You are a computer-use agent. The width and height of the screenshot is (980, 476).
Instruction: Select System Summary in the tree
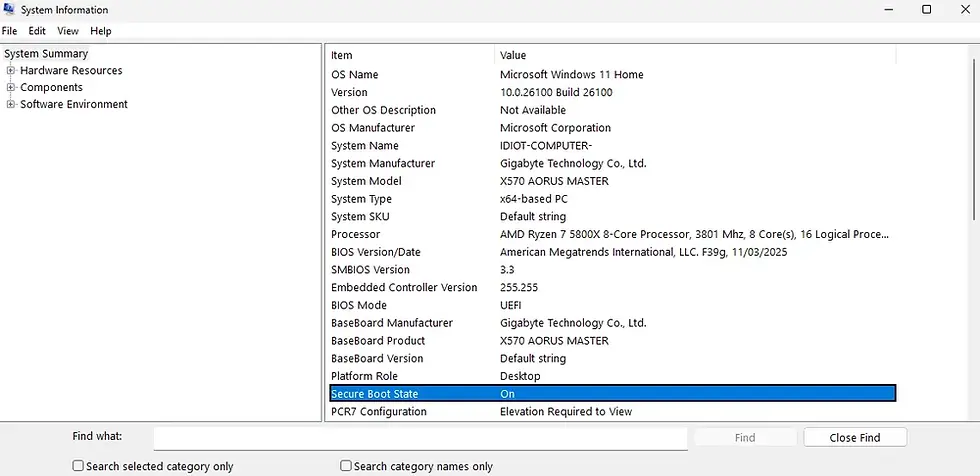(x=46, y=54)
